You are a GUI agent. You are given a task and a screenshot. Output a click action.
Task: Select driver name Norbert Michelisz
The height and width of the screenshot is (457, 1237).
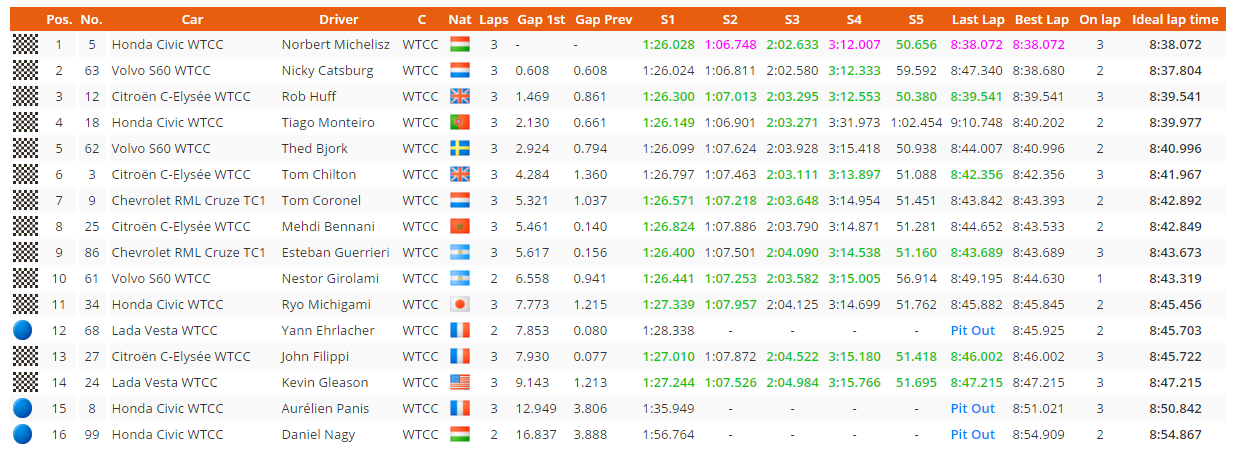(x=335, y=45)
